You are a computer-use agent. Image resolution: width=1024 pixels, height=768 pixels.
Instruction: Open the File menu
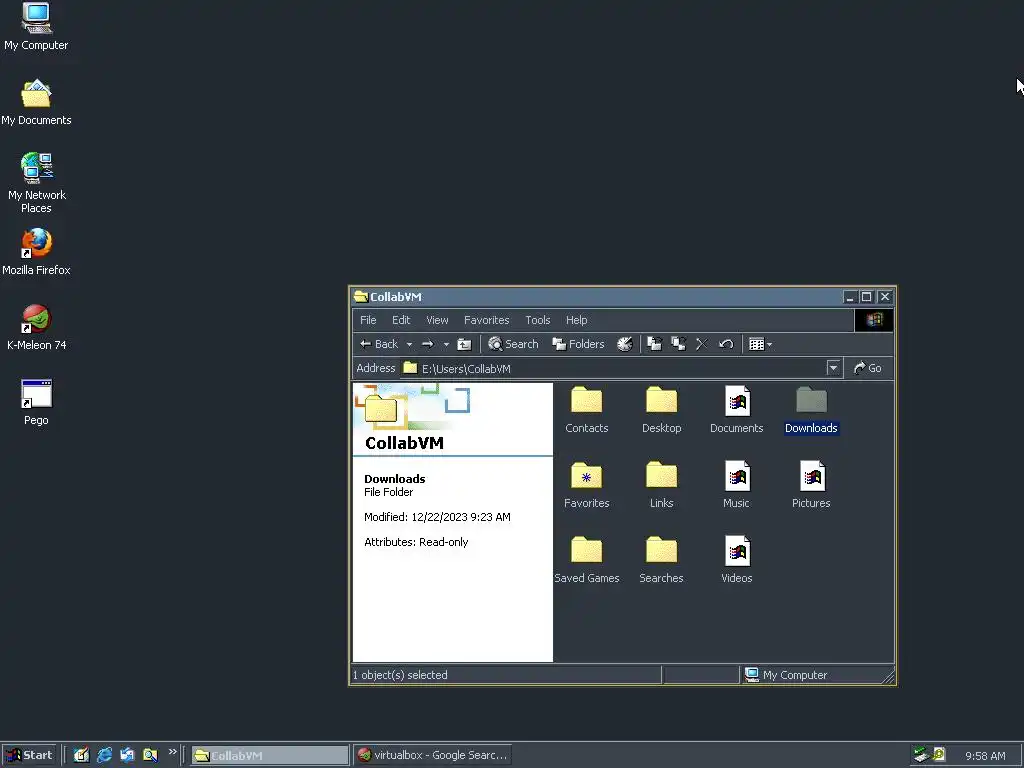(x=368, y=320)
